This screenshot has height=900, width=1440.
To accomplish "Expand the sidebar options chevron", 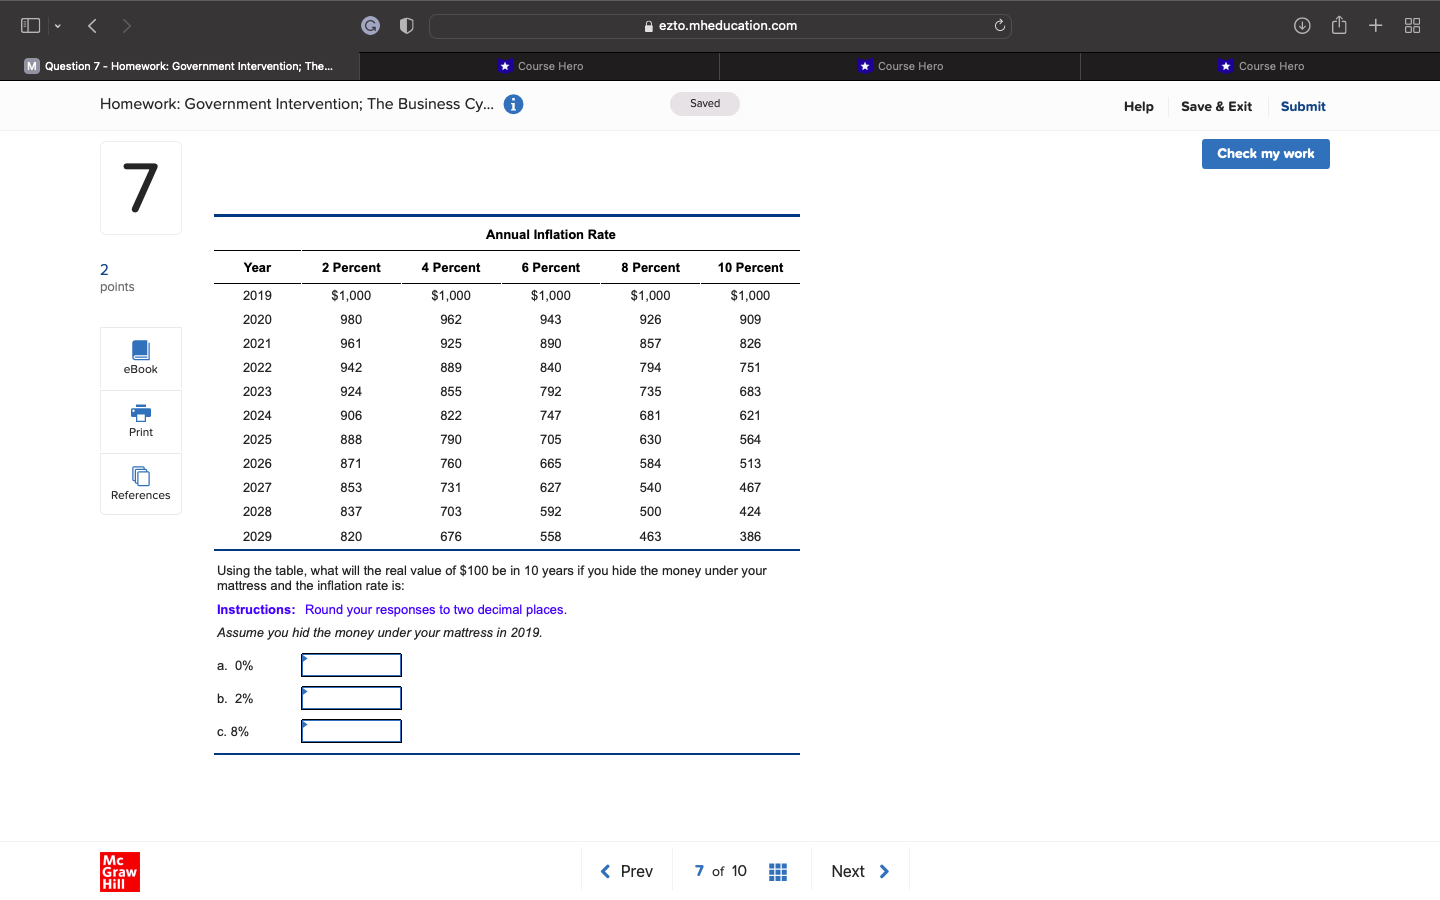I will tap(57, 25).
